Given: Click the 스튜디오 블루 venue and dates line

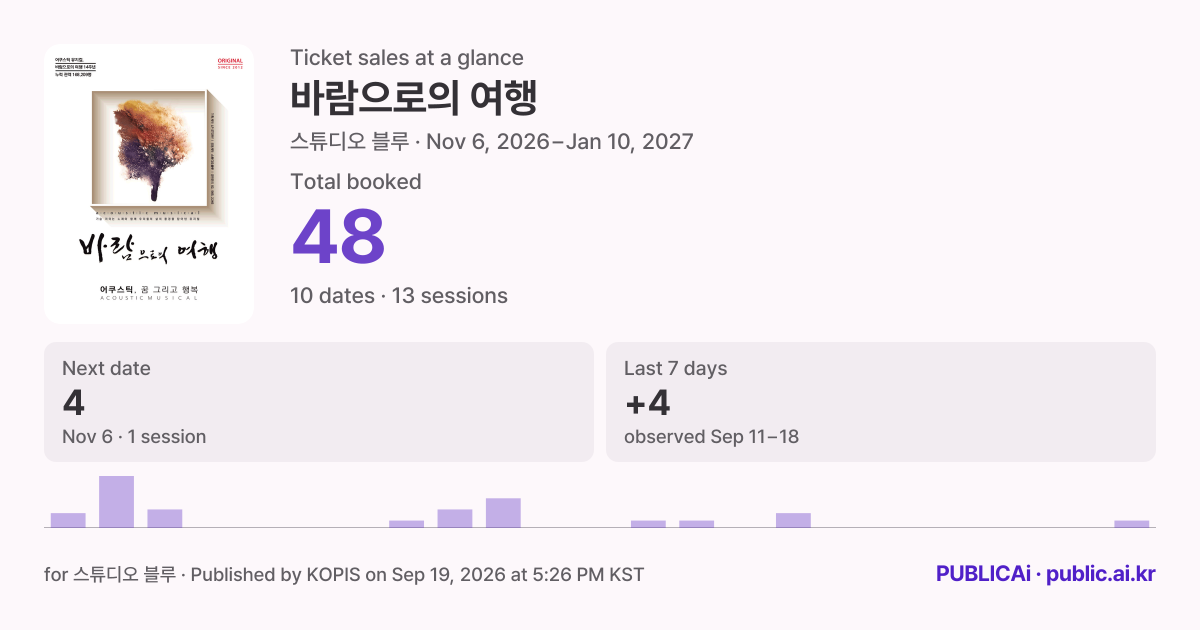Looking at the screenshot, I should tap(492, 141).
